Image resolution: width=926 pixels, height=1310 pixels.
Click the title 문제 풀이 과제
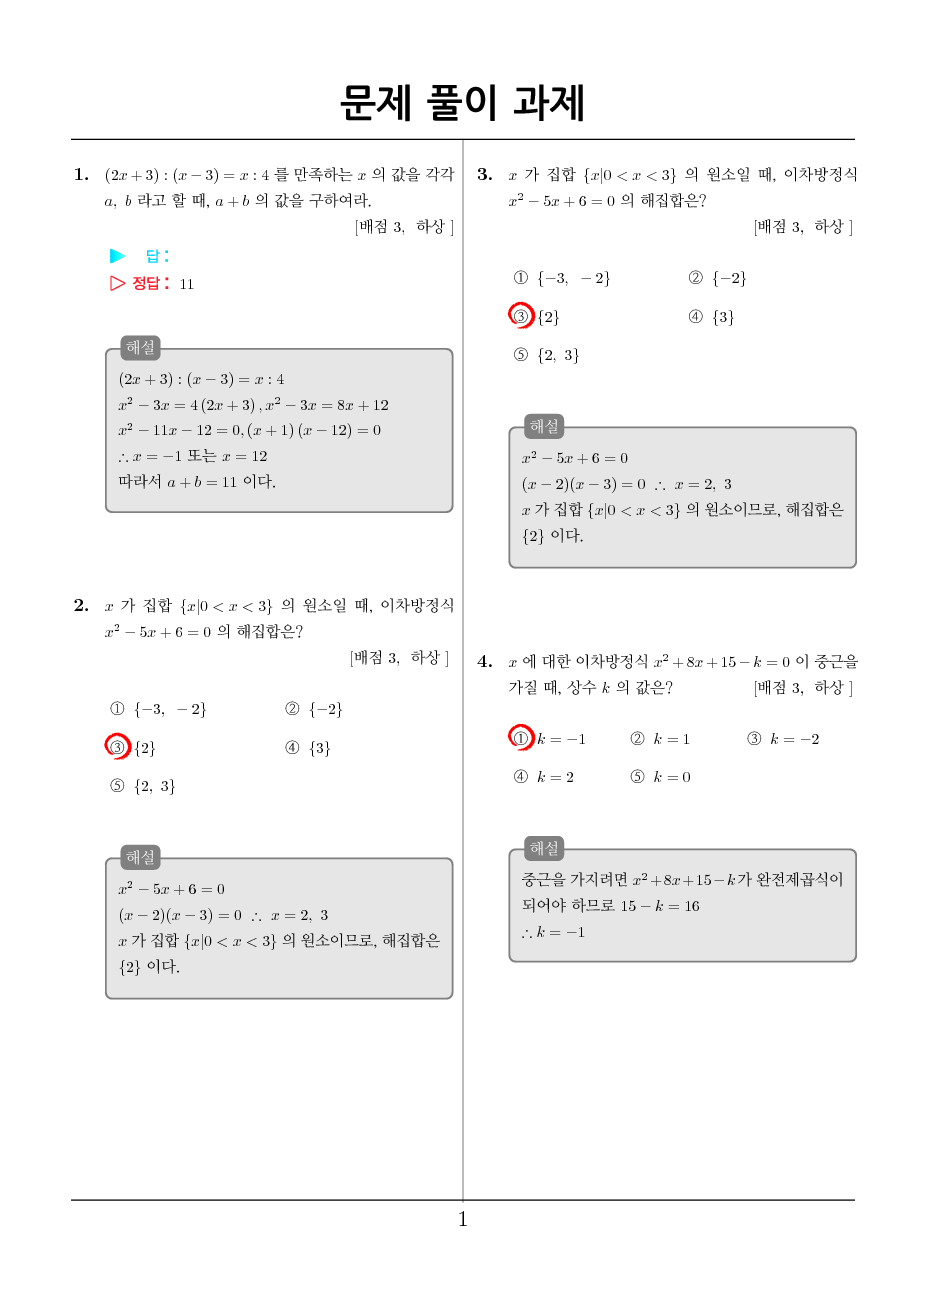[462, 103]
